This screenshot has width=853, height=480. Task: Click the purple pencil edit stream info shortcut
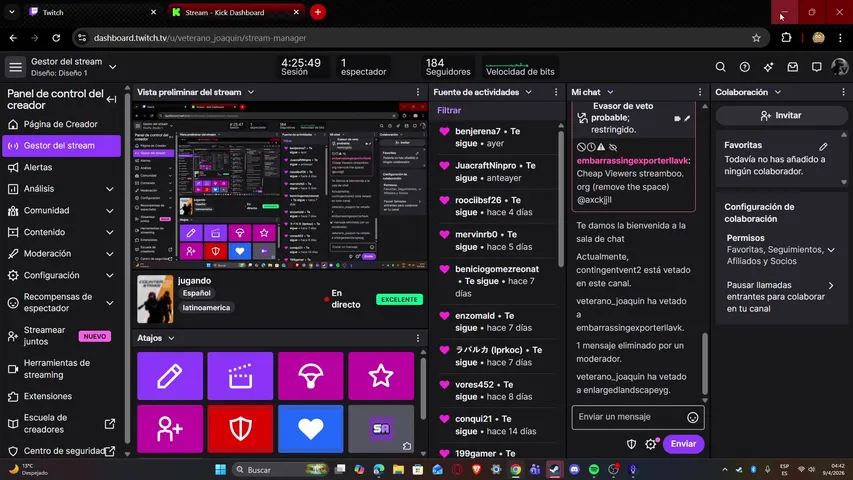[170, 376]
